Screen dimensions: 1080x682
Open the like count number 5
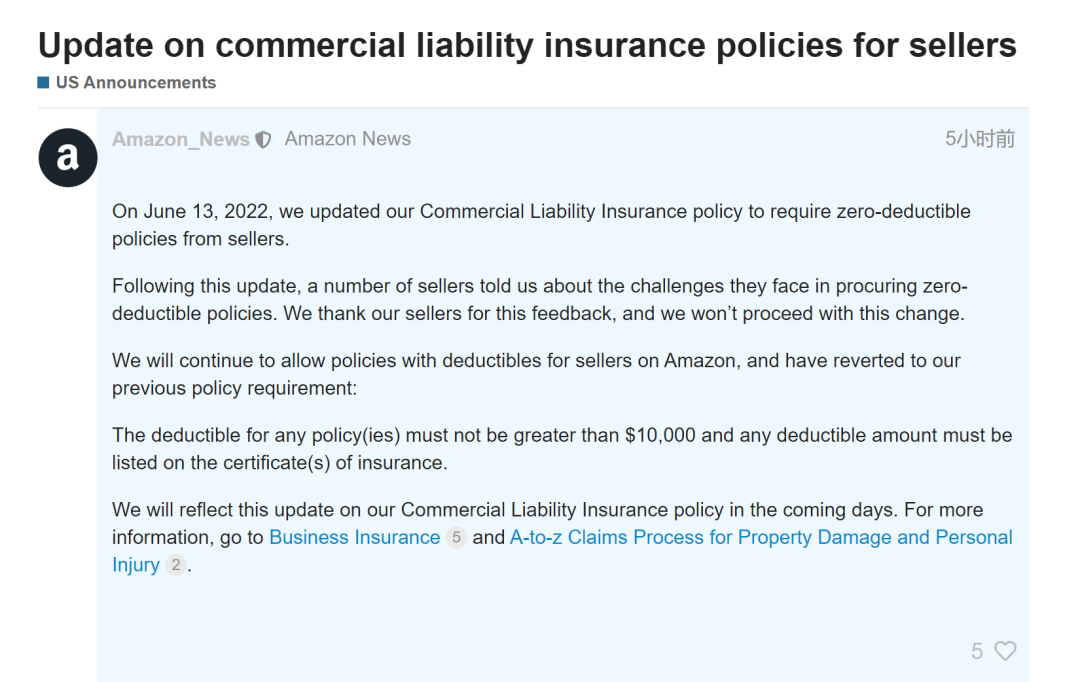tap(977, 651)
